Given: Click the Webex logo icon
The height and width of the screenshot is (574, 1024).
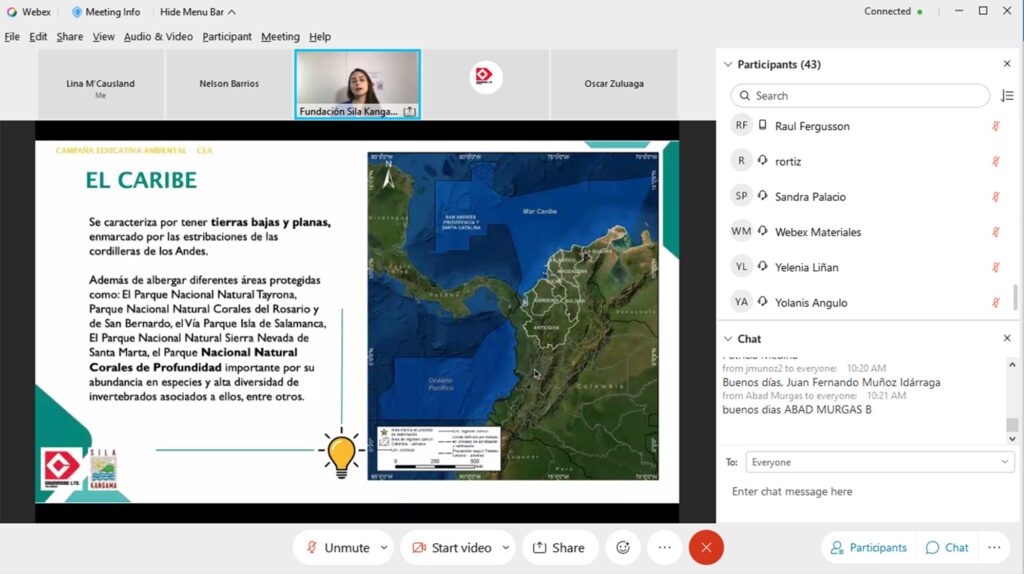Looking at the screenshot, I should tap(12, 12).
